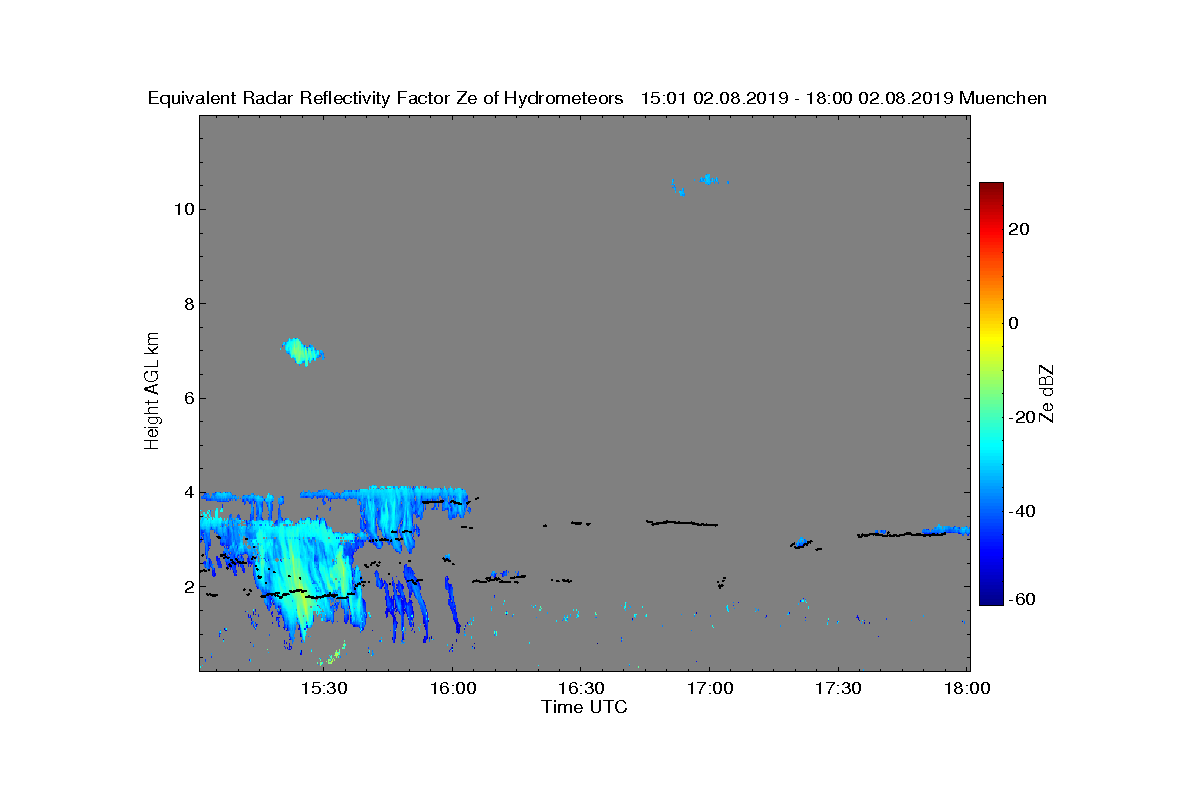Viewport: 1200px width, 800px height.
Task: Click the height tick label 10
Action: (x=183, y=209)
